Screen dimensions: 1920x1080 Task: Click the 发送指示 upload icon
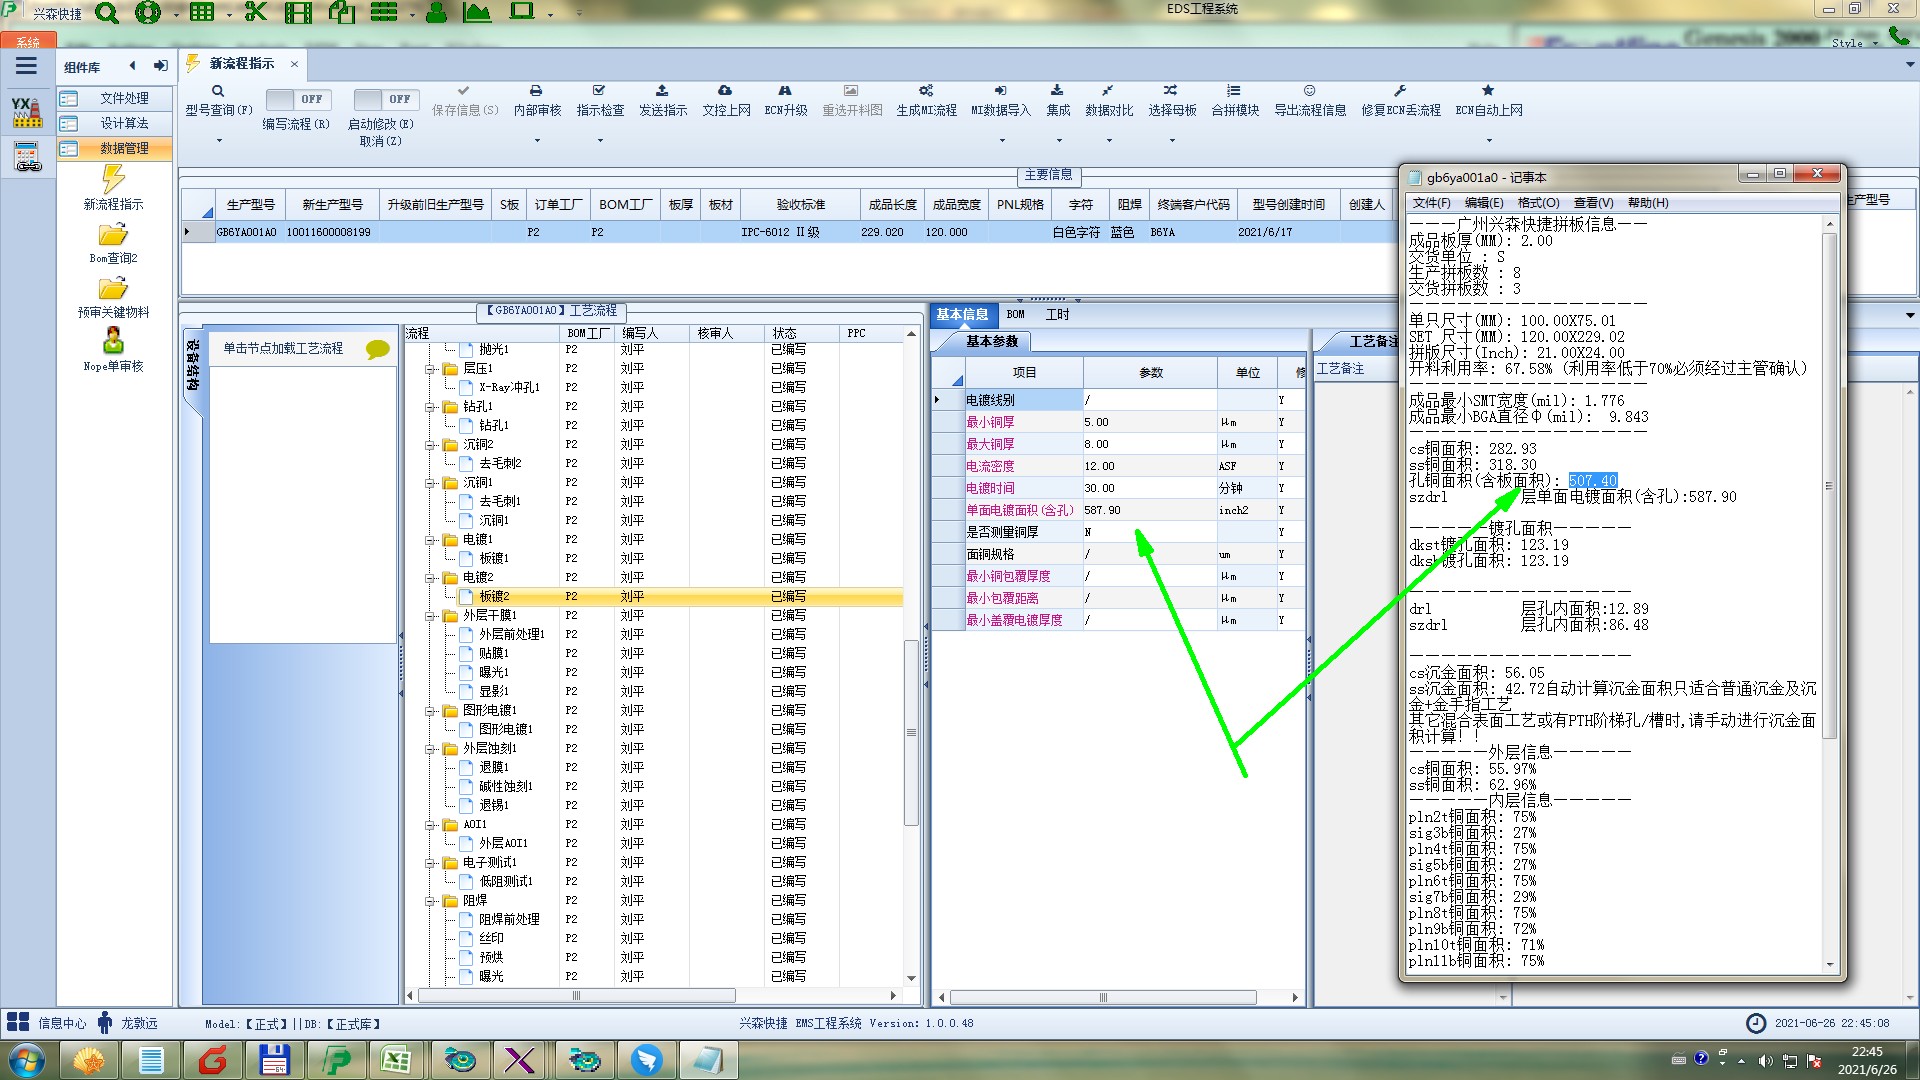pos(662,91)
